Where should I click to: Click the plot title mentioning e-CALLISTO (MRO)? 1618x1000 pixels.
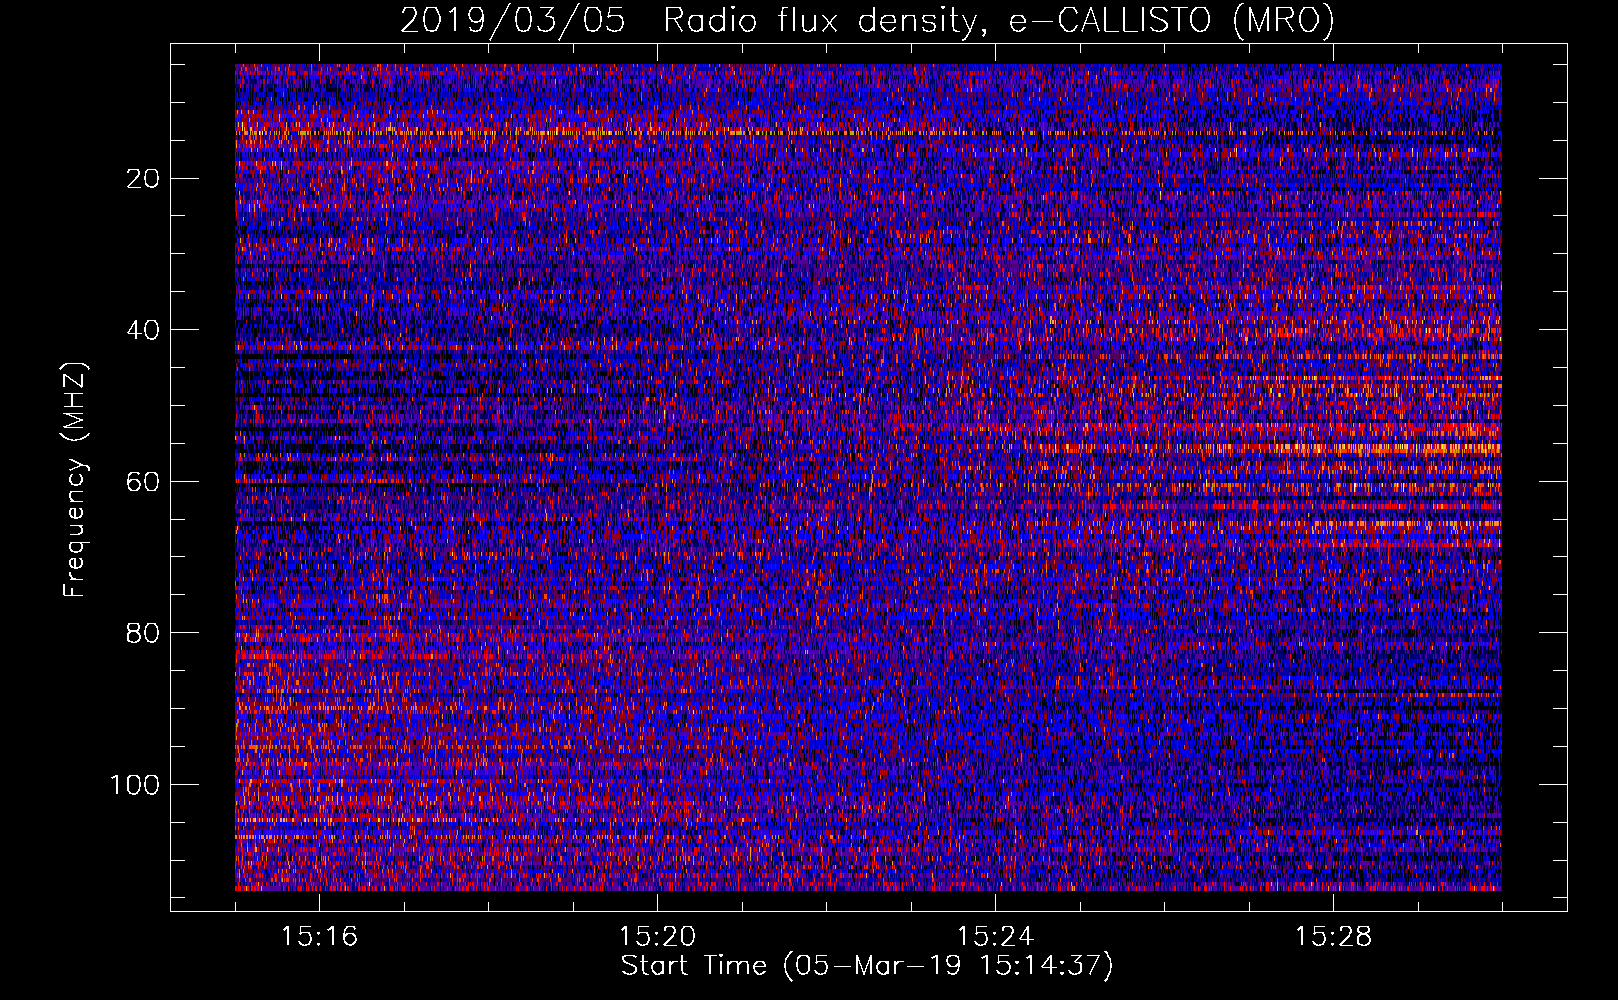point(867,20)
